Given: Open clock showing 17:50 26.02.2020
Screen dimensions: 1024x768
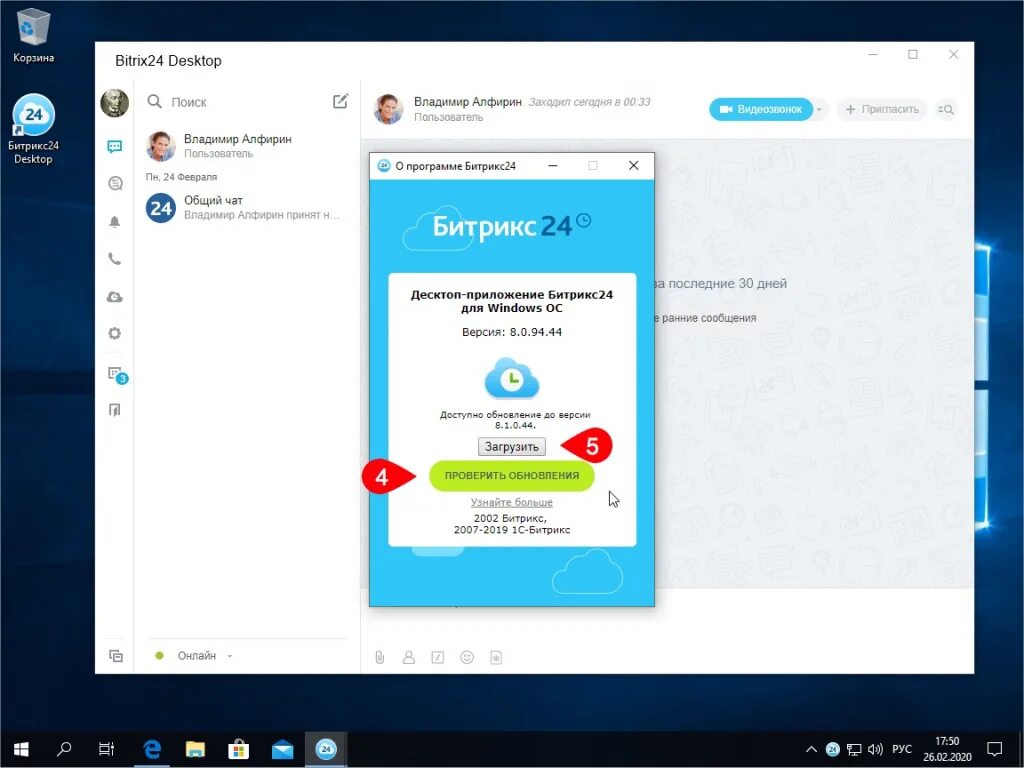Looking at the screenshot, I should click(947, 749).
